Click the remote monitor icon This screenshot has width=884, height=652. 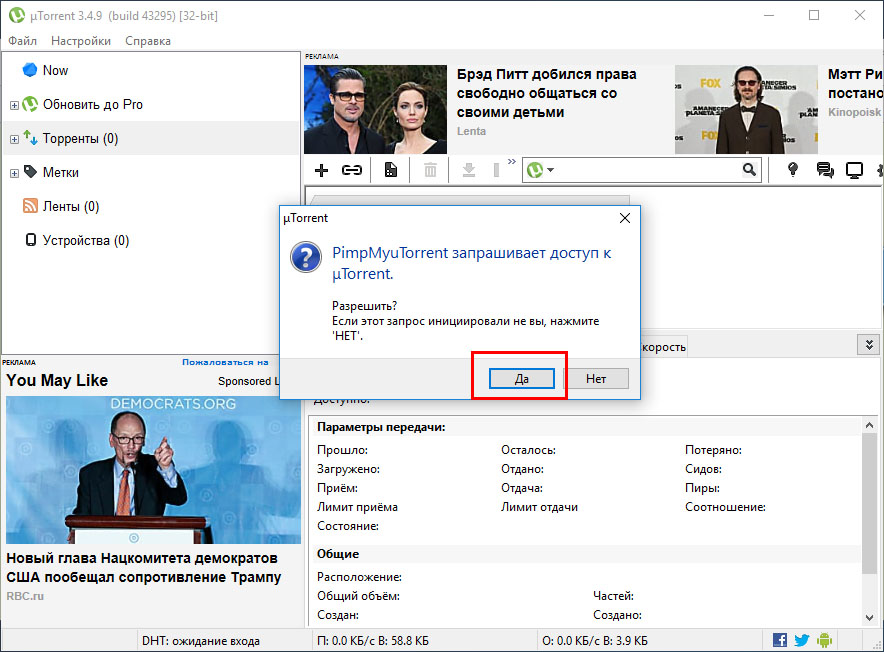(x=855, y=170)
